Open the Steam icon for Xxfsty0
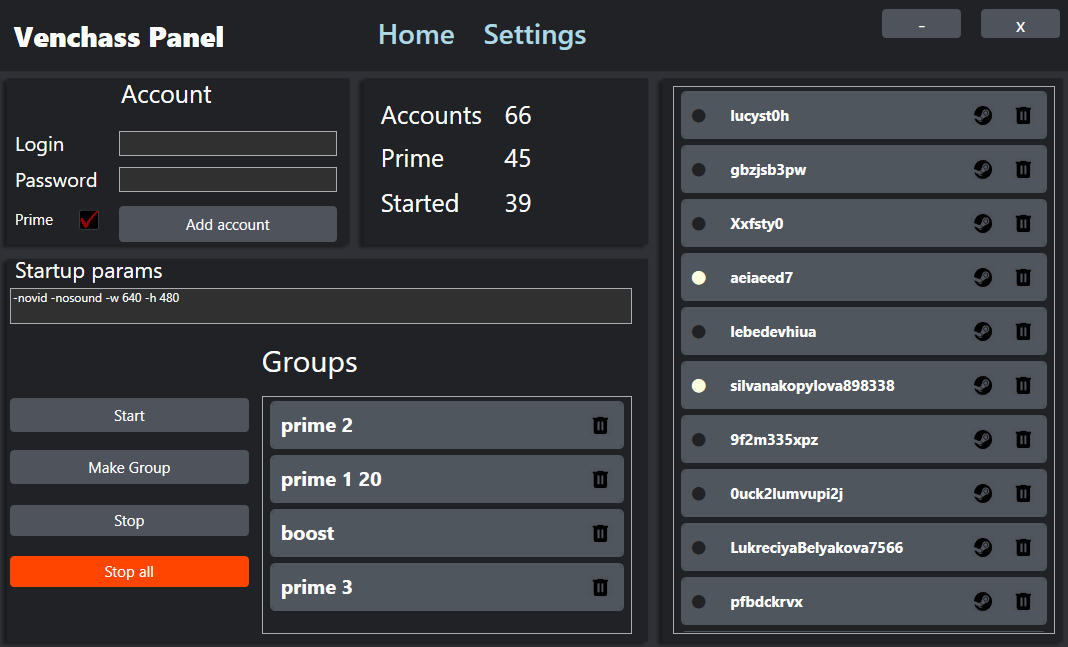Image resolution: width=1068 pixels, height=647 pixels. (983, 223)
